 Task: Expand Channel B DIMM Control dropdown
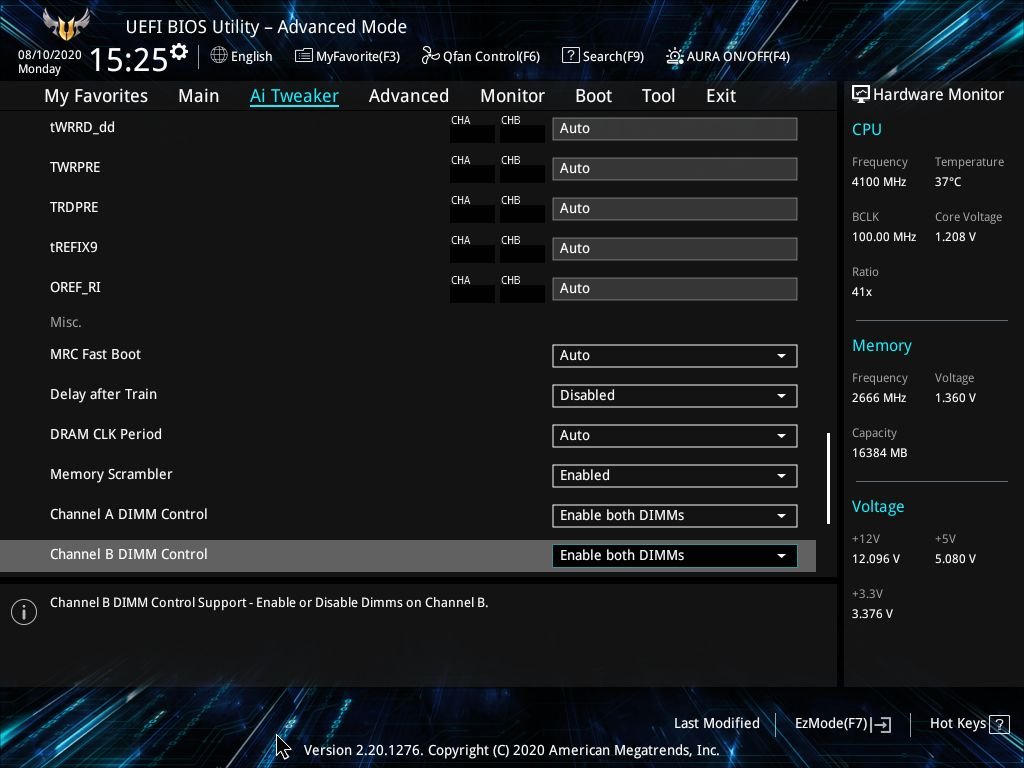pyautogui.click(x=675, y=555)
